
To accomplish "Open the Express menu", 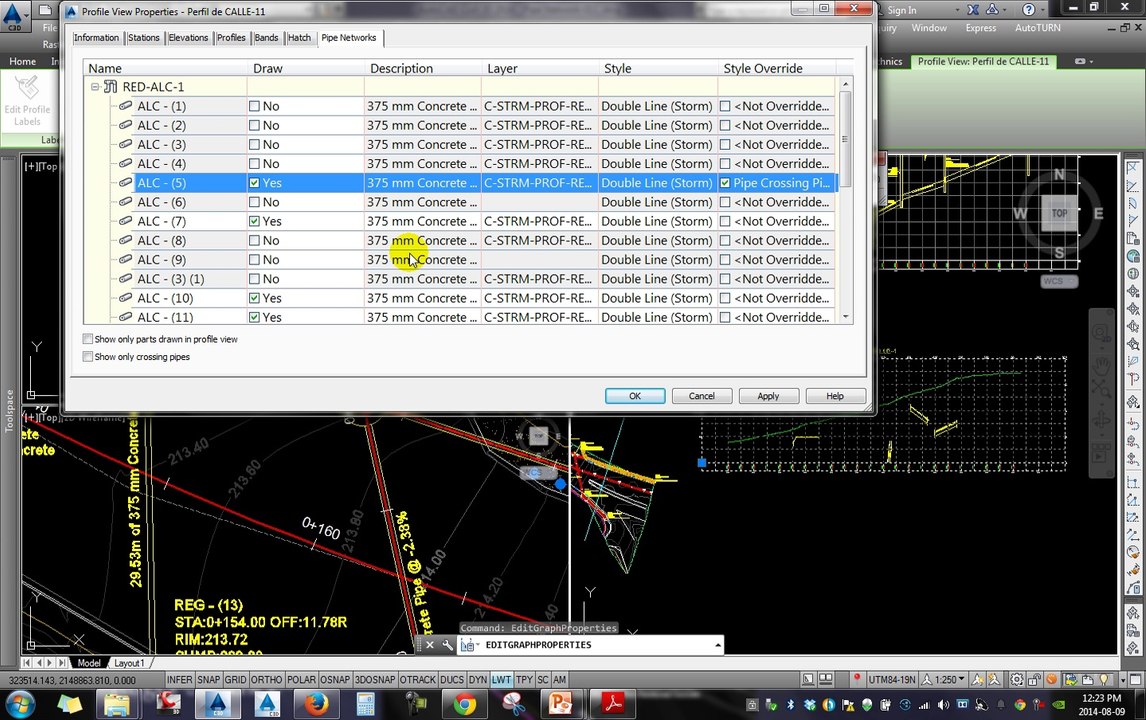I will [x=981, y=28].
